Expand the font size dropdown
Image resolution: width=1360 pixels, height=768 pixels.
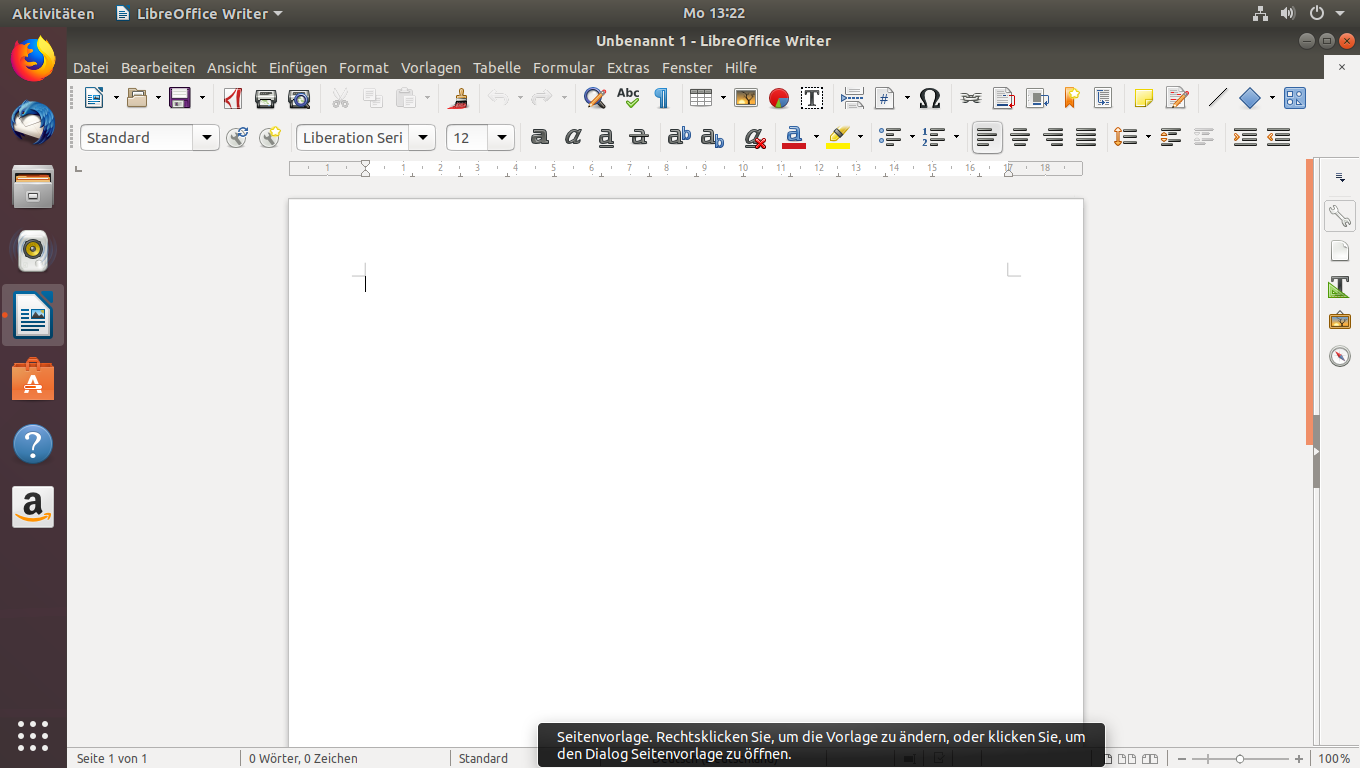(x=502, y=137)
